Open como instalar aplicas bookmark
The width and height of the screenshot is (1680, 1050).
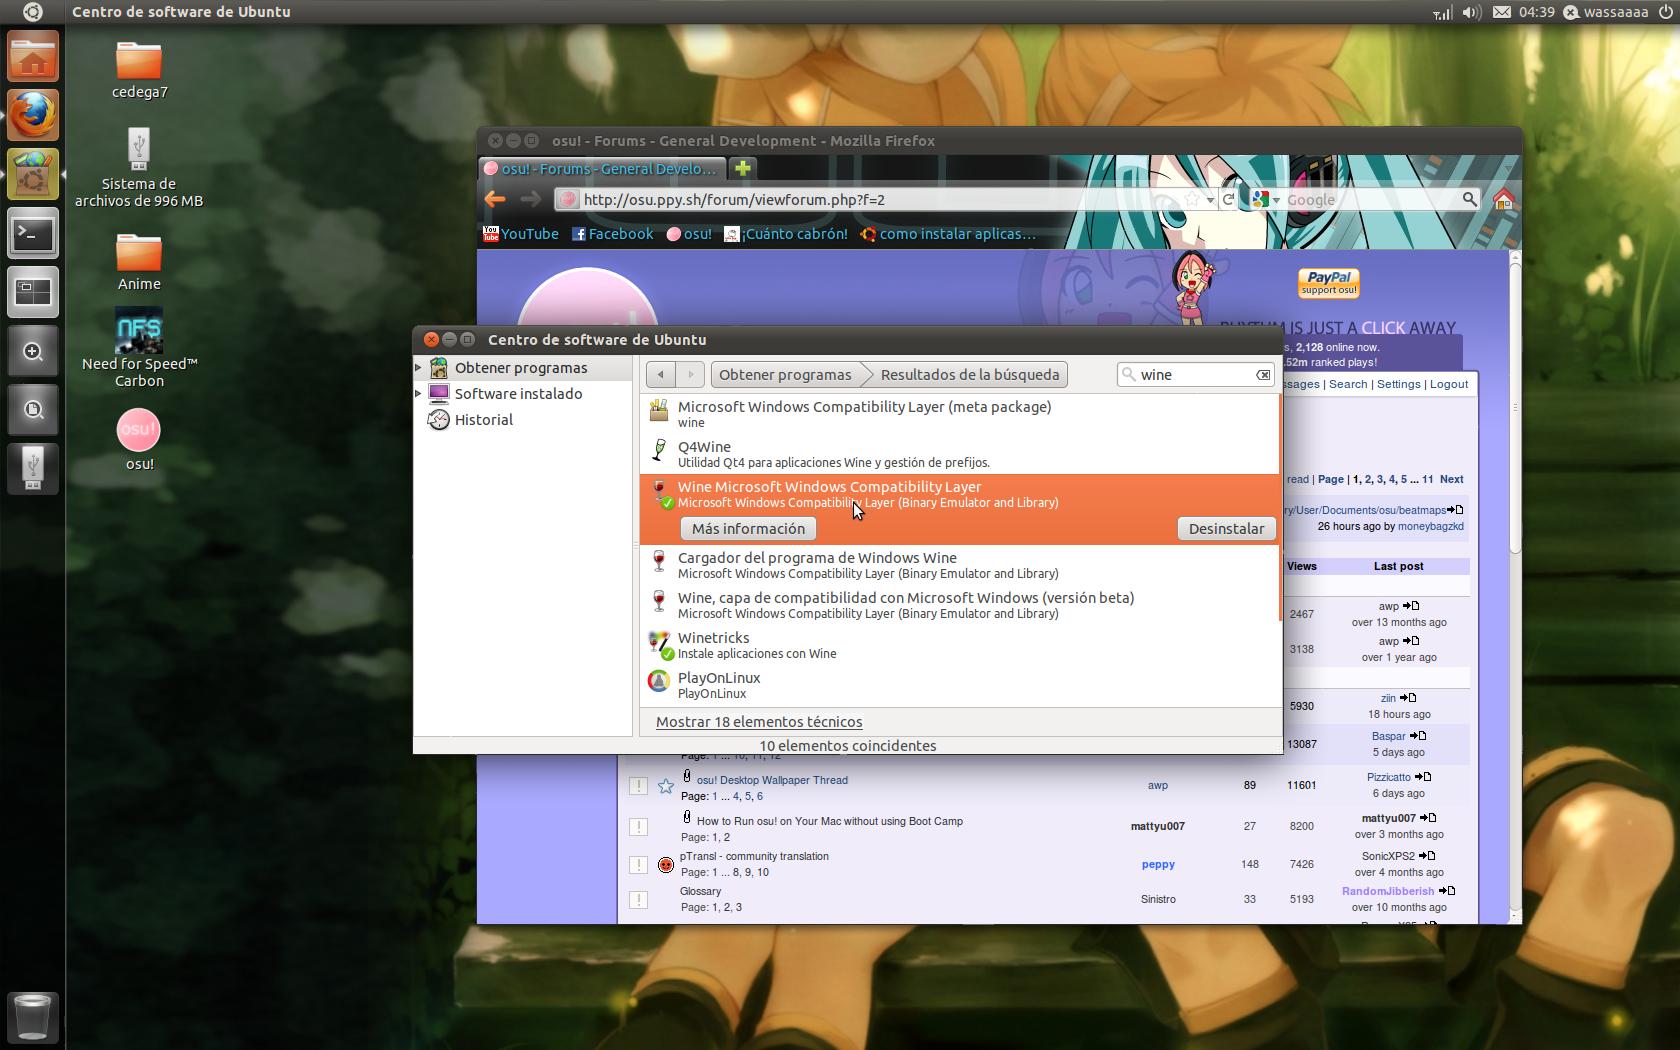click(948, 233)
